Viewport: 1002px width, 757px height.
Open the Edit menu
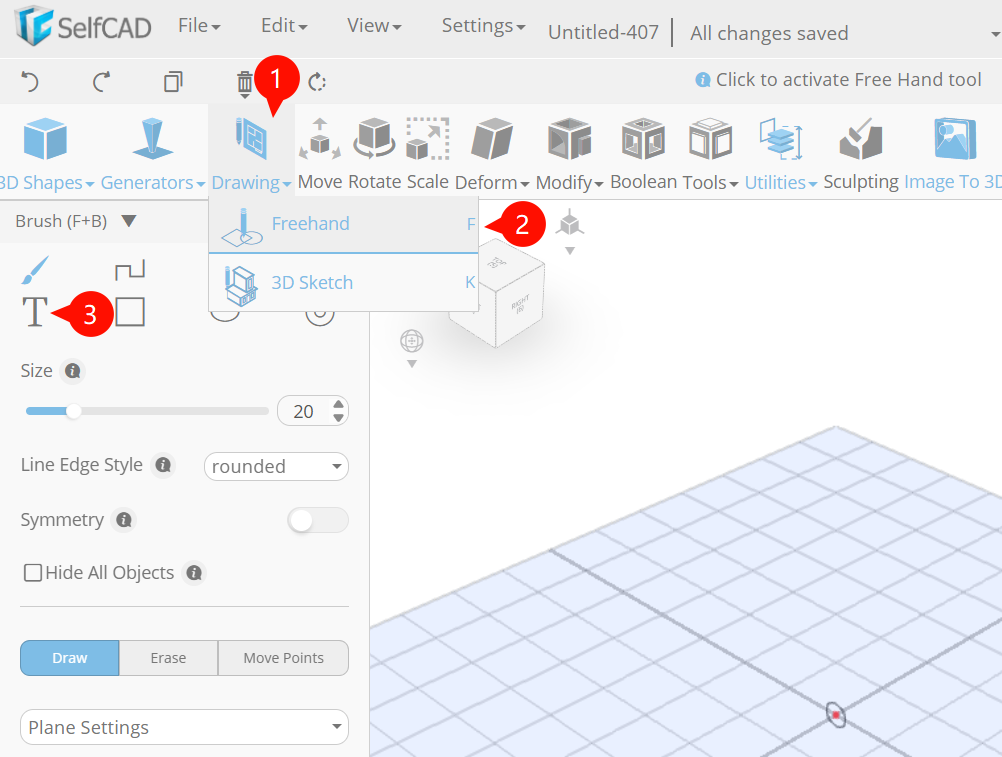(x=284, y=26)
